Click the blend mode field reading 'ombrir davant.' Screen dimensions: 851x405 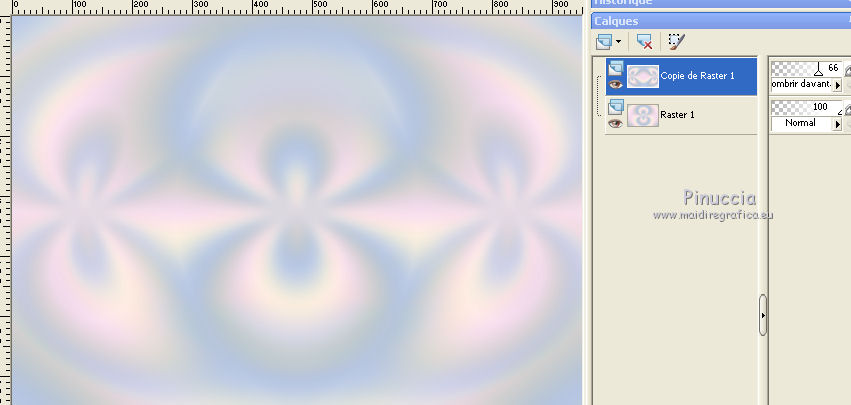point(802,85)
